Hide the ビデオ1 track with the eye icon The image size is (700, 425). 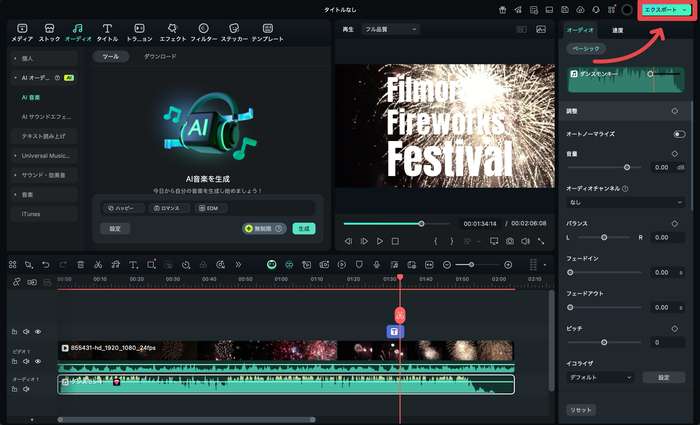tap(38, 361)
